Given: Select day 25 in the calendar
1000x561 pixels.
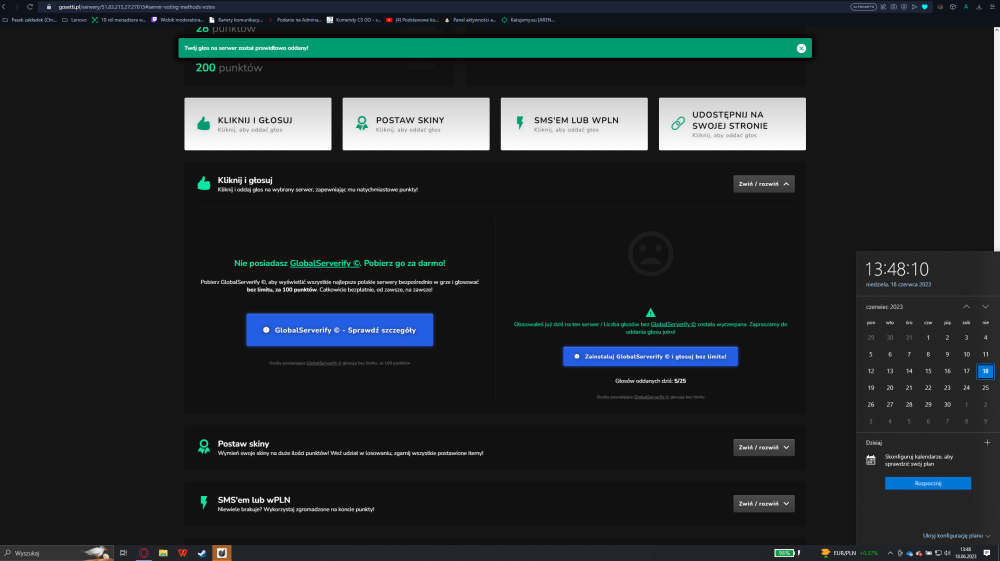Looking at the screenshot, I should click(985, 388).
